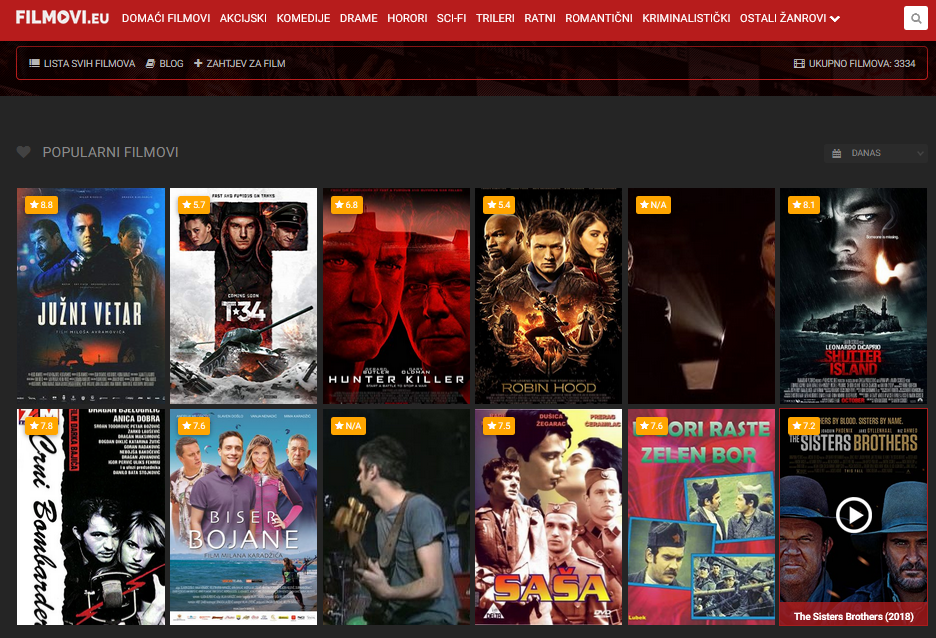The image size is (936, 638).
Task: Go to Akcijski genre
Action: point(243,19)
